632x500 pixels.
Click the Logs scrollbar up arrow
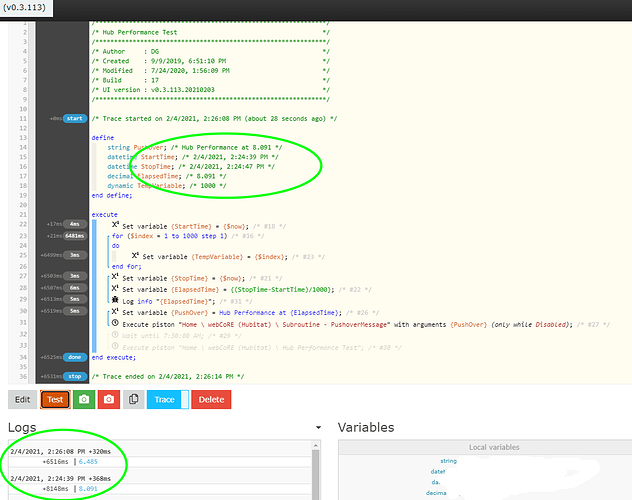(316, 445)
